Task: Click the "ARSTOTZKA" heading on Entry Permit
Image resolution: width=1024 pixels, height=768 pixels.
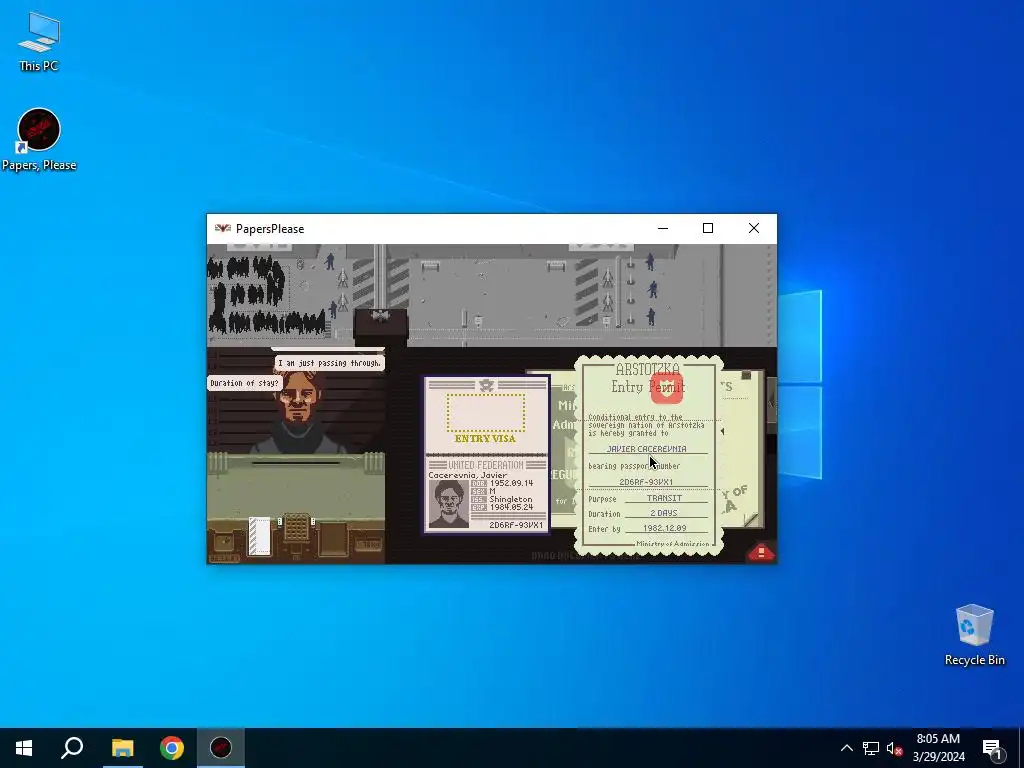Action: (x=648, y=370)
